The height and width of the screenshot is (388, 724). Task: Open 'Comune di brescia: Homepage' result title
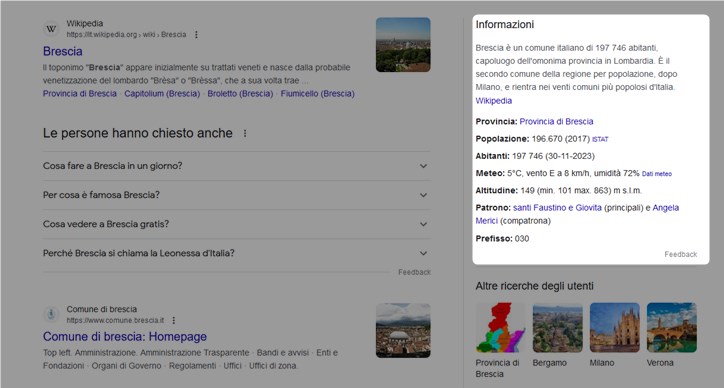[x=125, y=337]
